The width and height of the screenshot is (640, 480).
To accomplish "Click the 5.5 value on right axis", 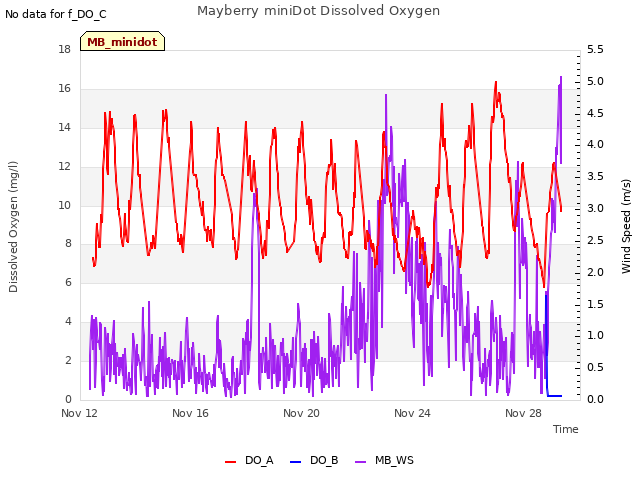I will pyautogui.click(x=595, y=49).
